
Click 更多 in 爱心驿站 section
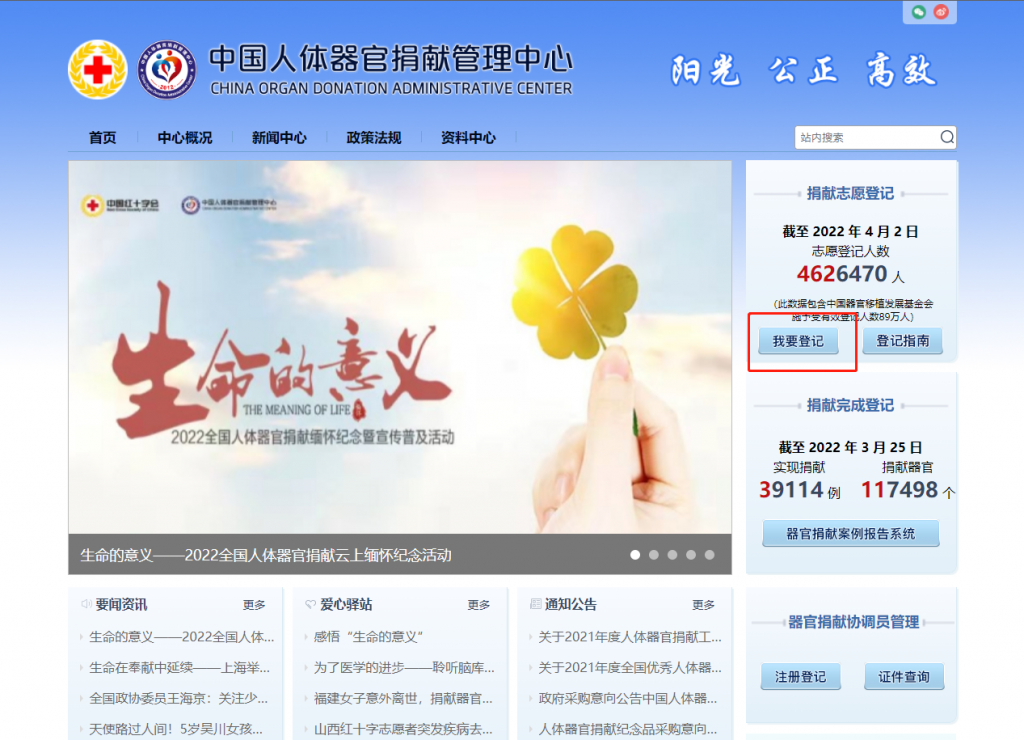pos(479,605)
